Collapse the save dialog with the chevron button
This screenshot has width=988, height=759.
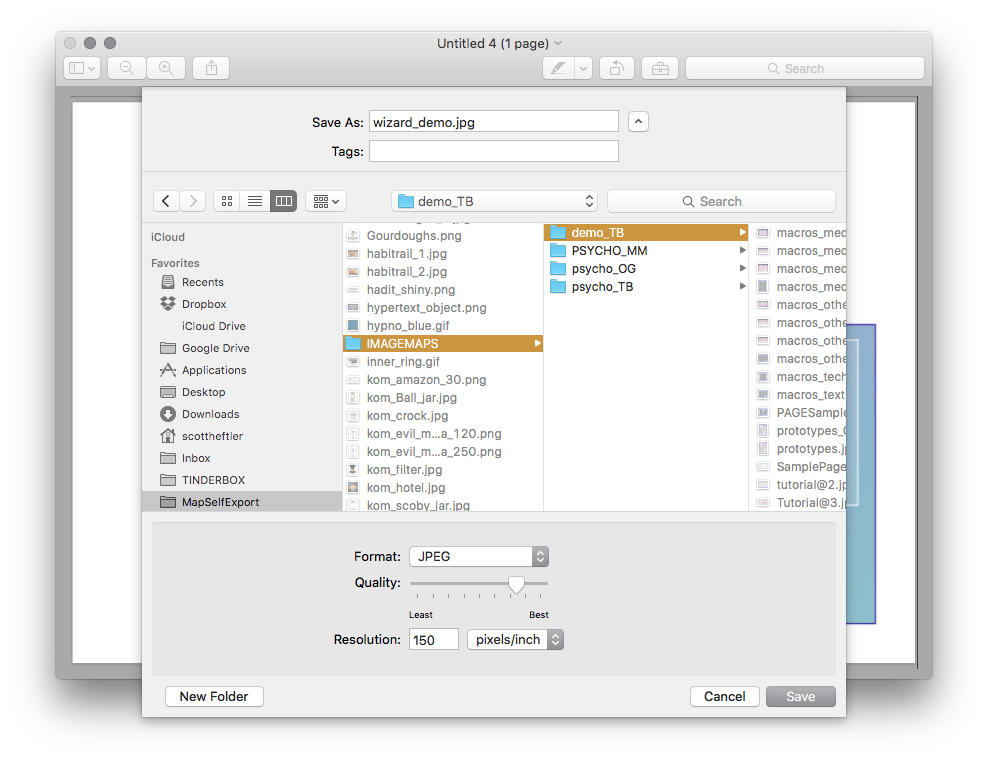point(638,120)
